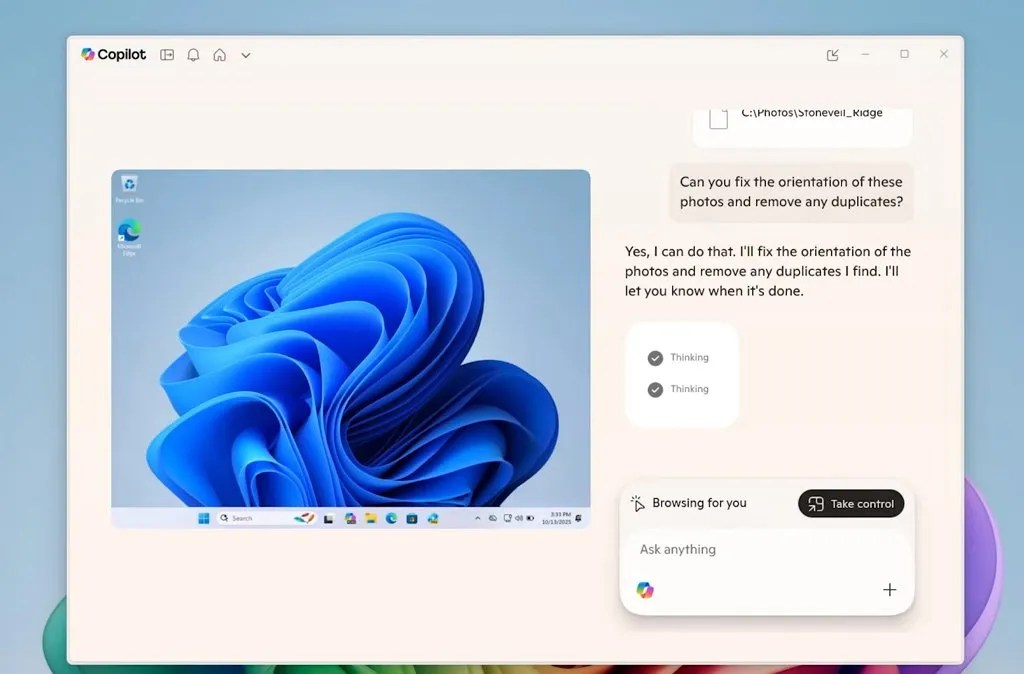
Task: Maximize the Copilot window
Action: (904, 54)
